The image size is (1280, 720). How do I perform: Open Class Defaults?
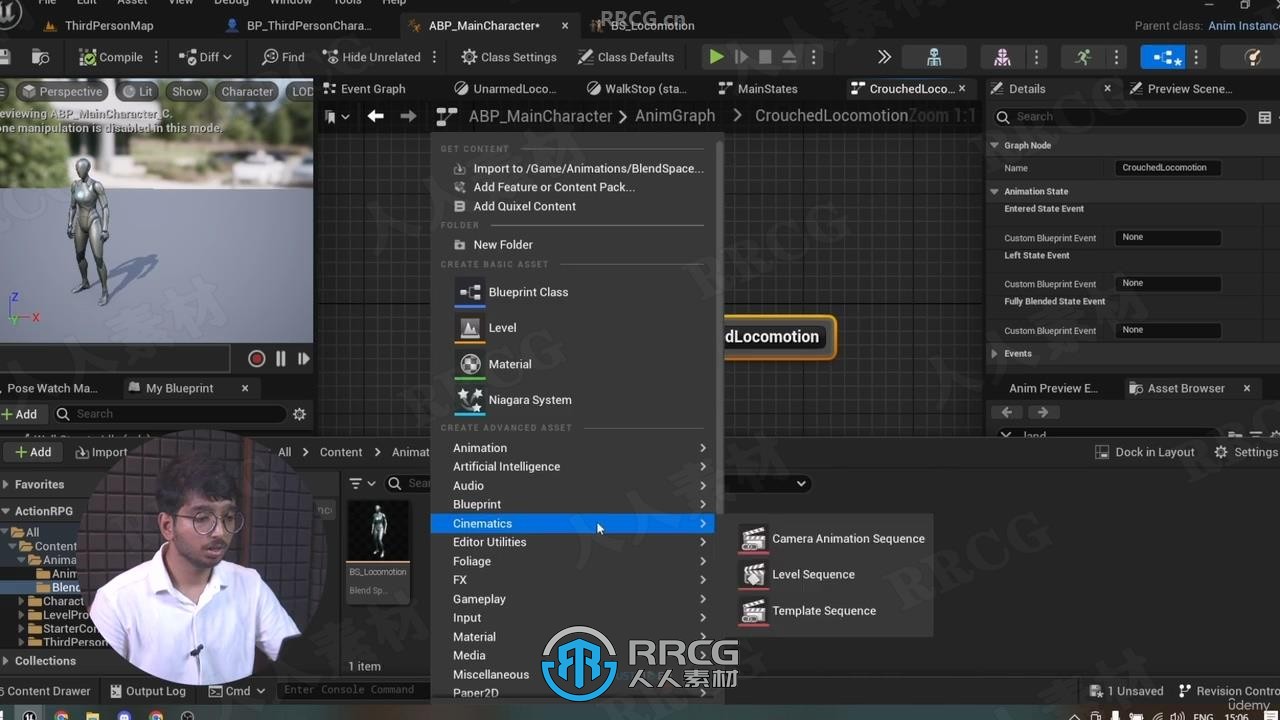pos(625,57)
